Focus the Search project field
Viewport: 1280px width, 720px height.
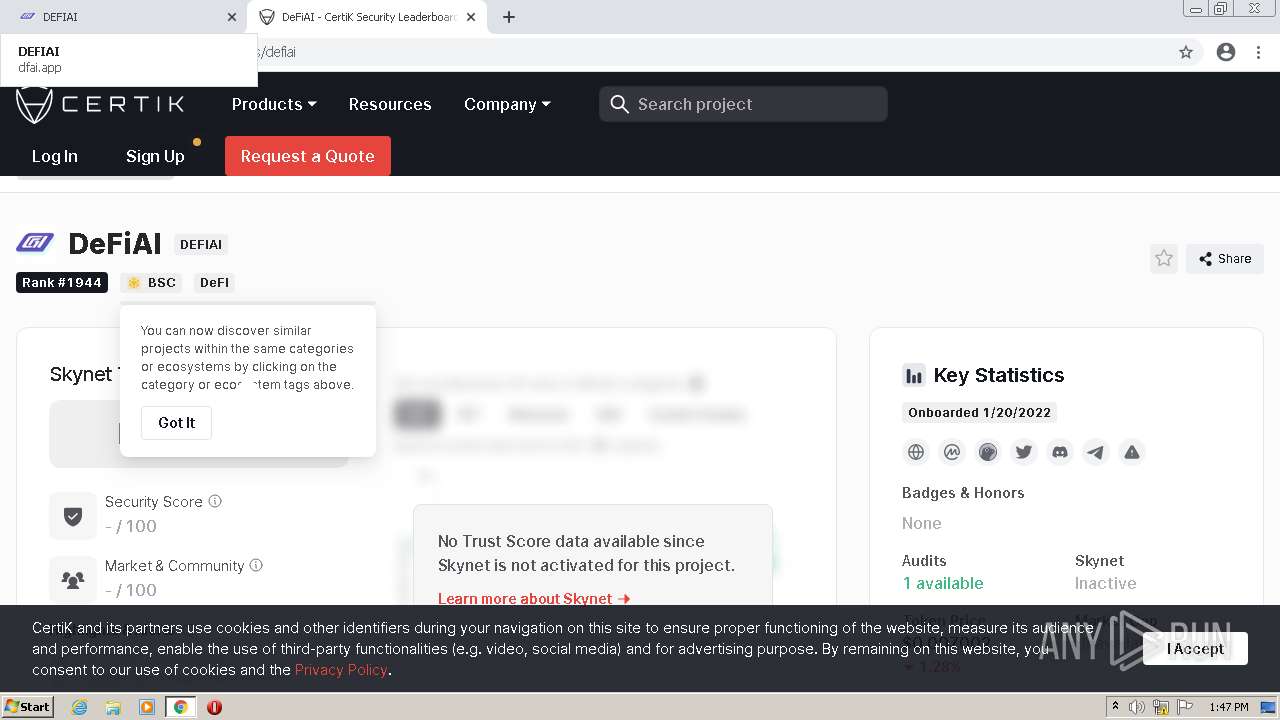tap(743, 104)
